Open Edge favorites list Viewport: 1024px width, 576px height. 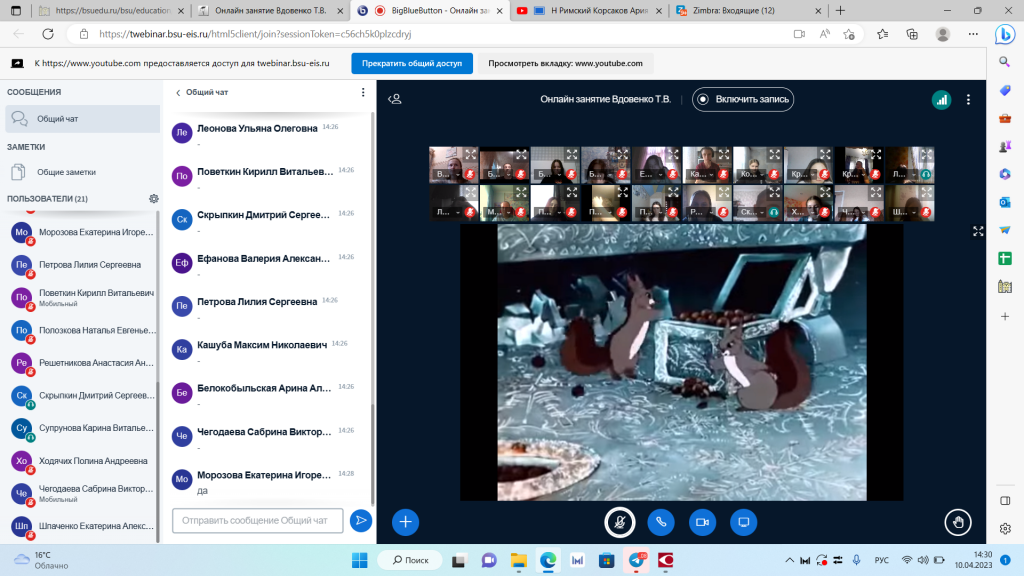(882, 34)
